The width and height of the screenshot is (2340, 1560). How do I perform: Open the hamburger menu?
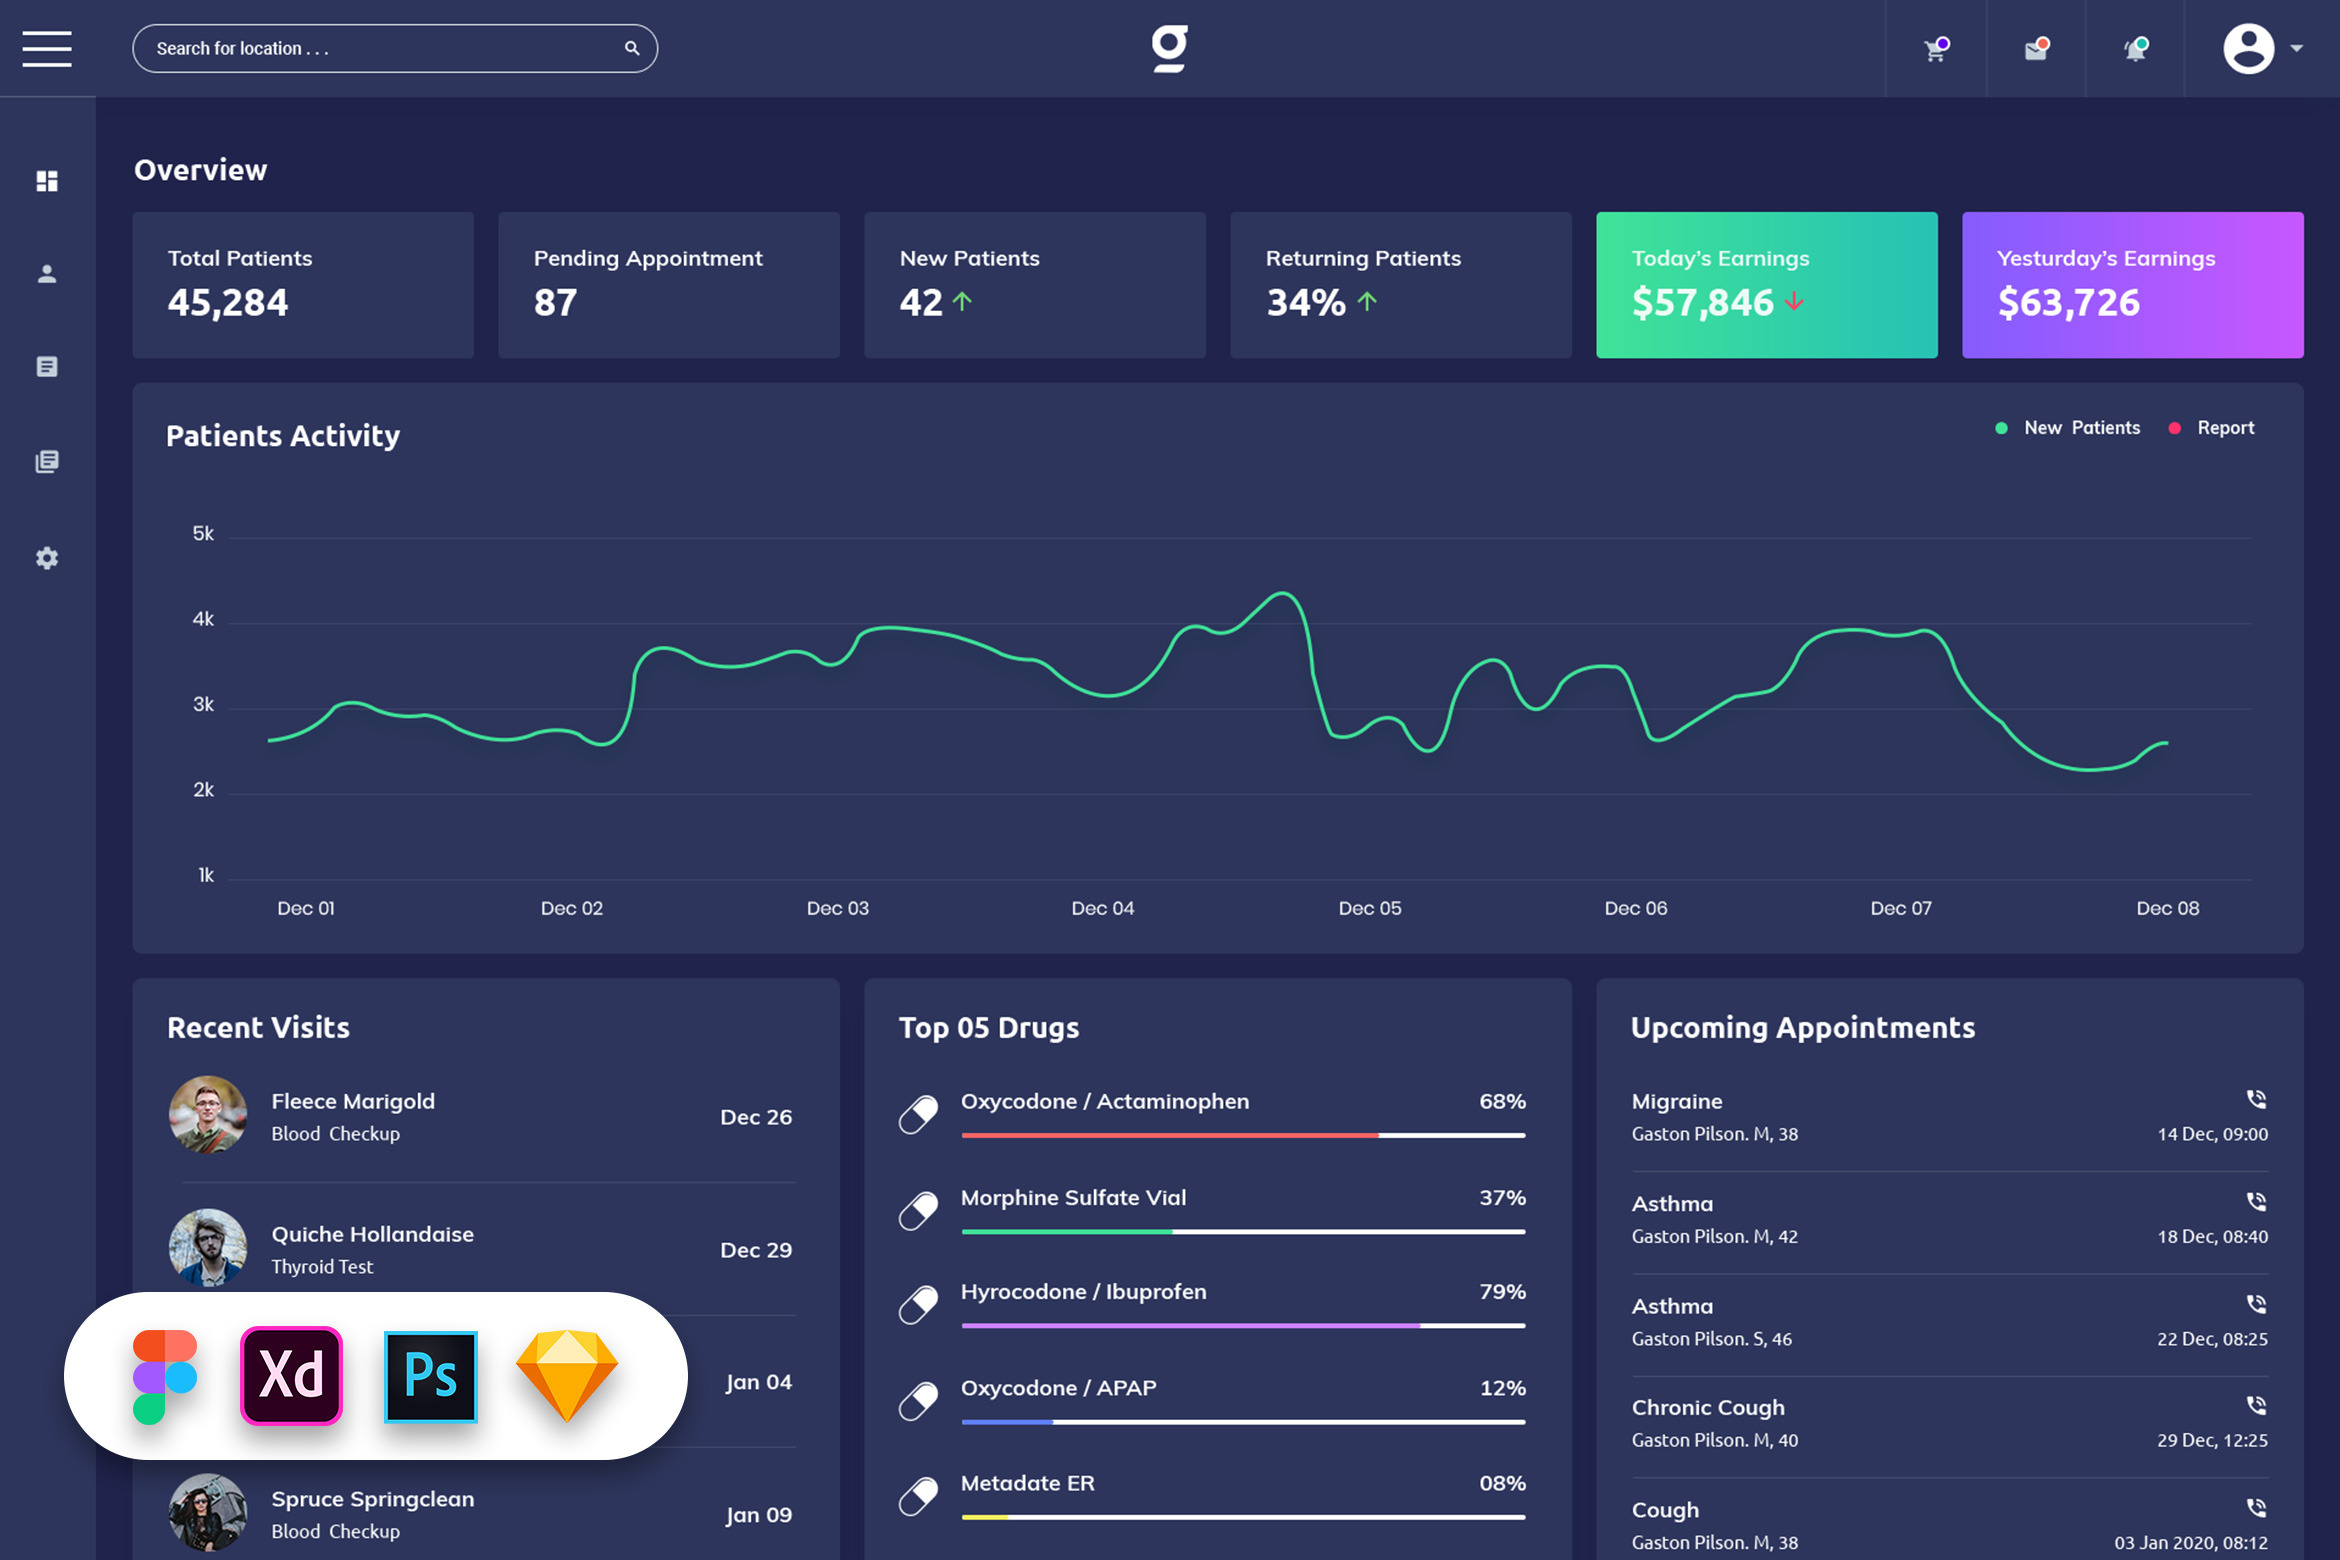[x=47, y=48]
